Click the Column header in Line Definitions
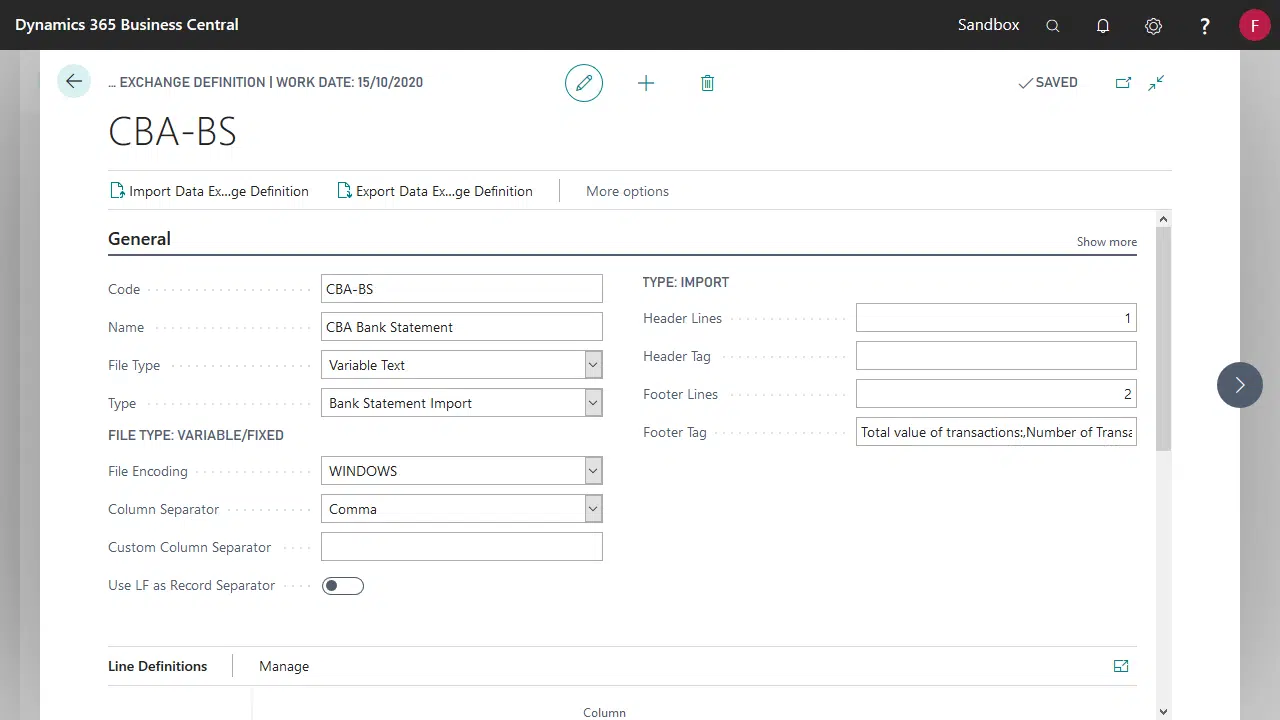This screenshot has width=1280, height=720. pyautogui.click(x=604, y=712)
